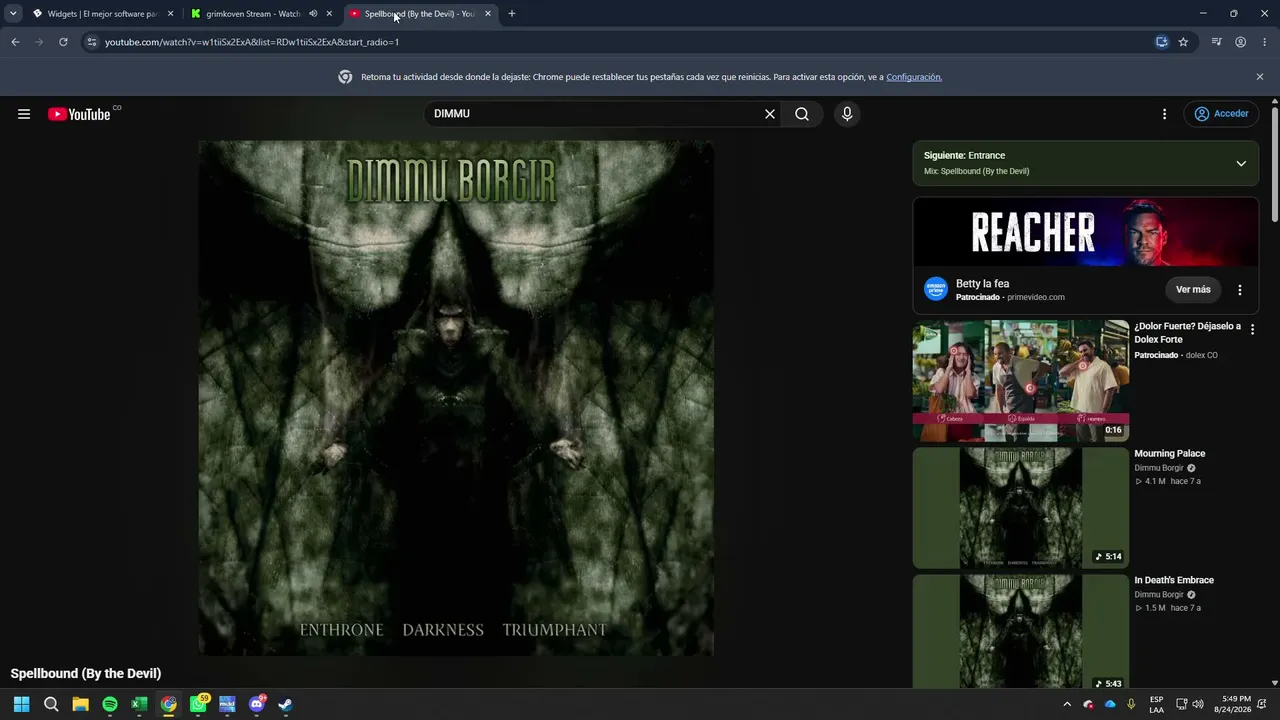1280x720 pixels.
Task: Open WhatsApp from the taskbar
Action: click(x=198, y=704)
